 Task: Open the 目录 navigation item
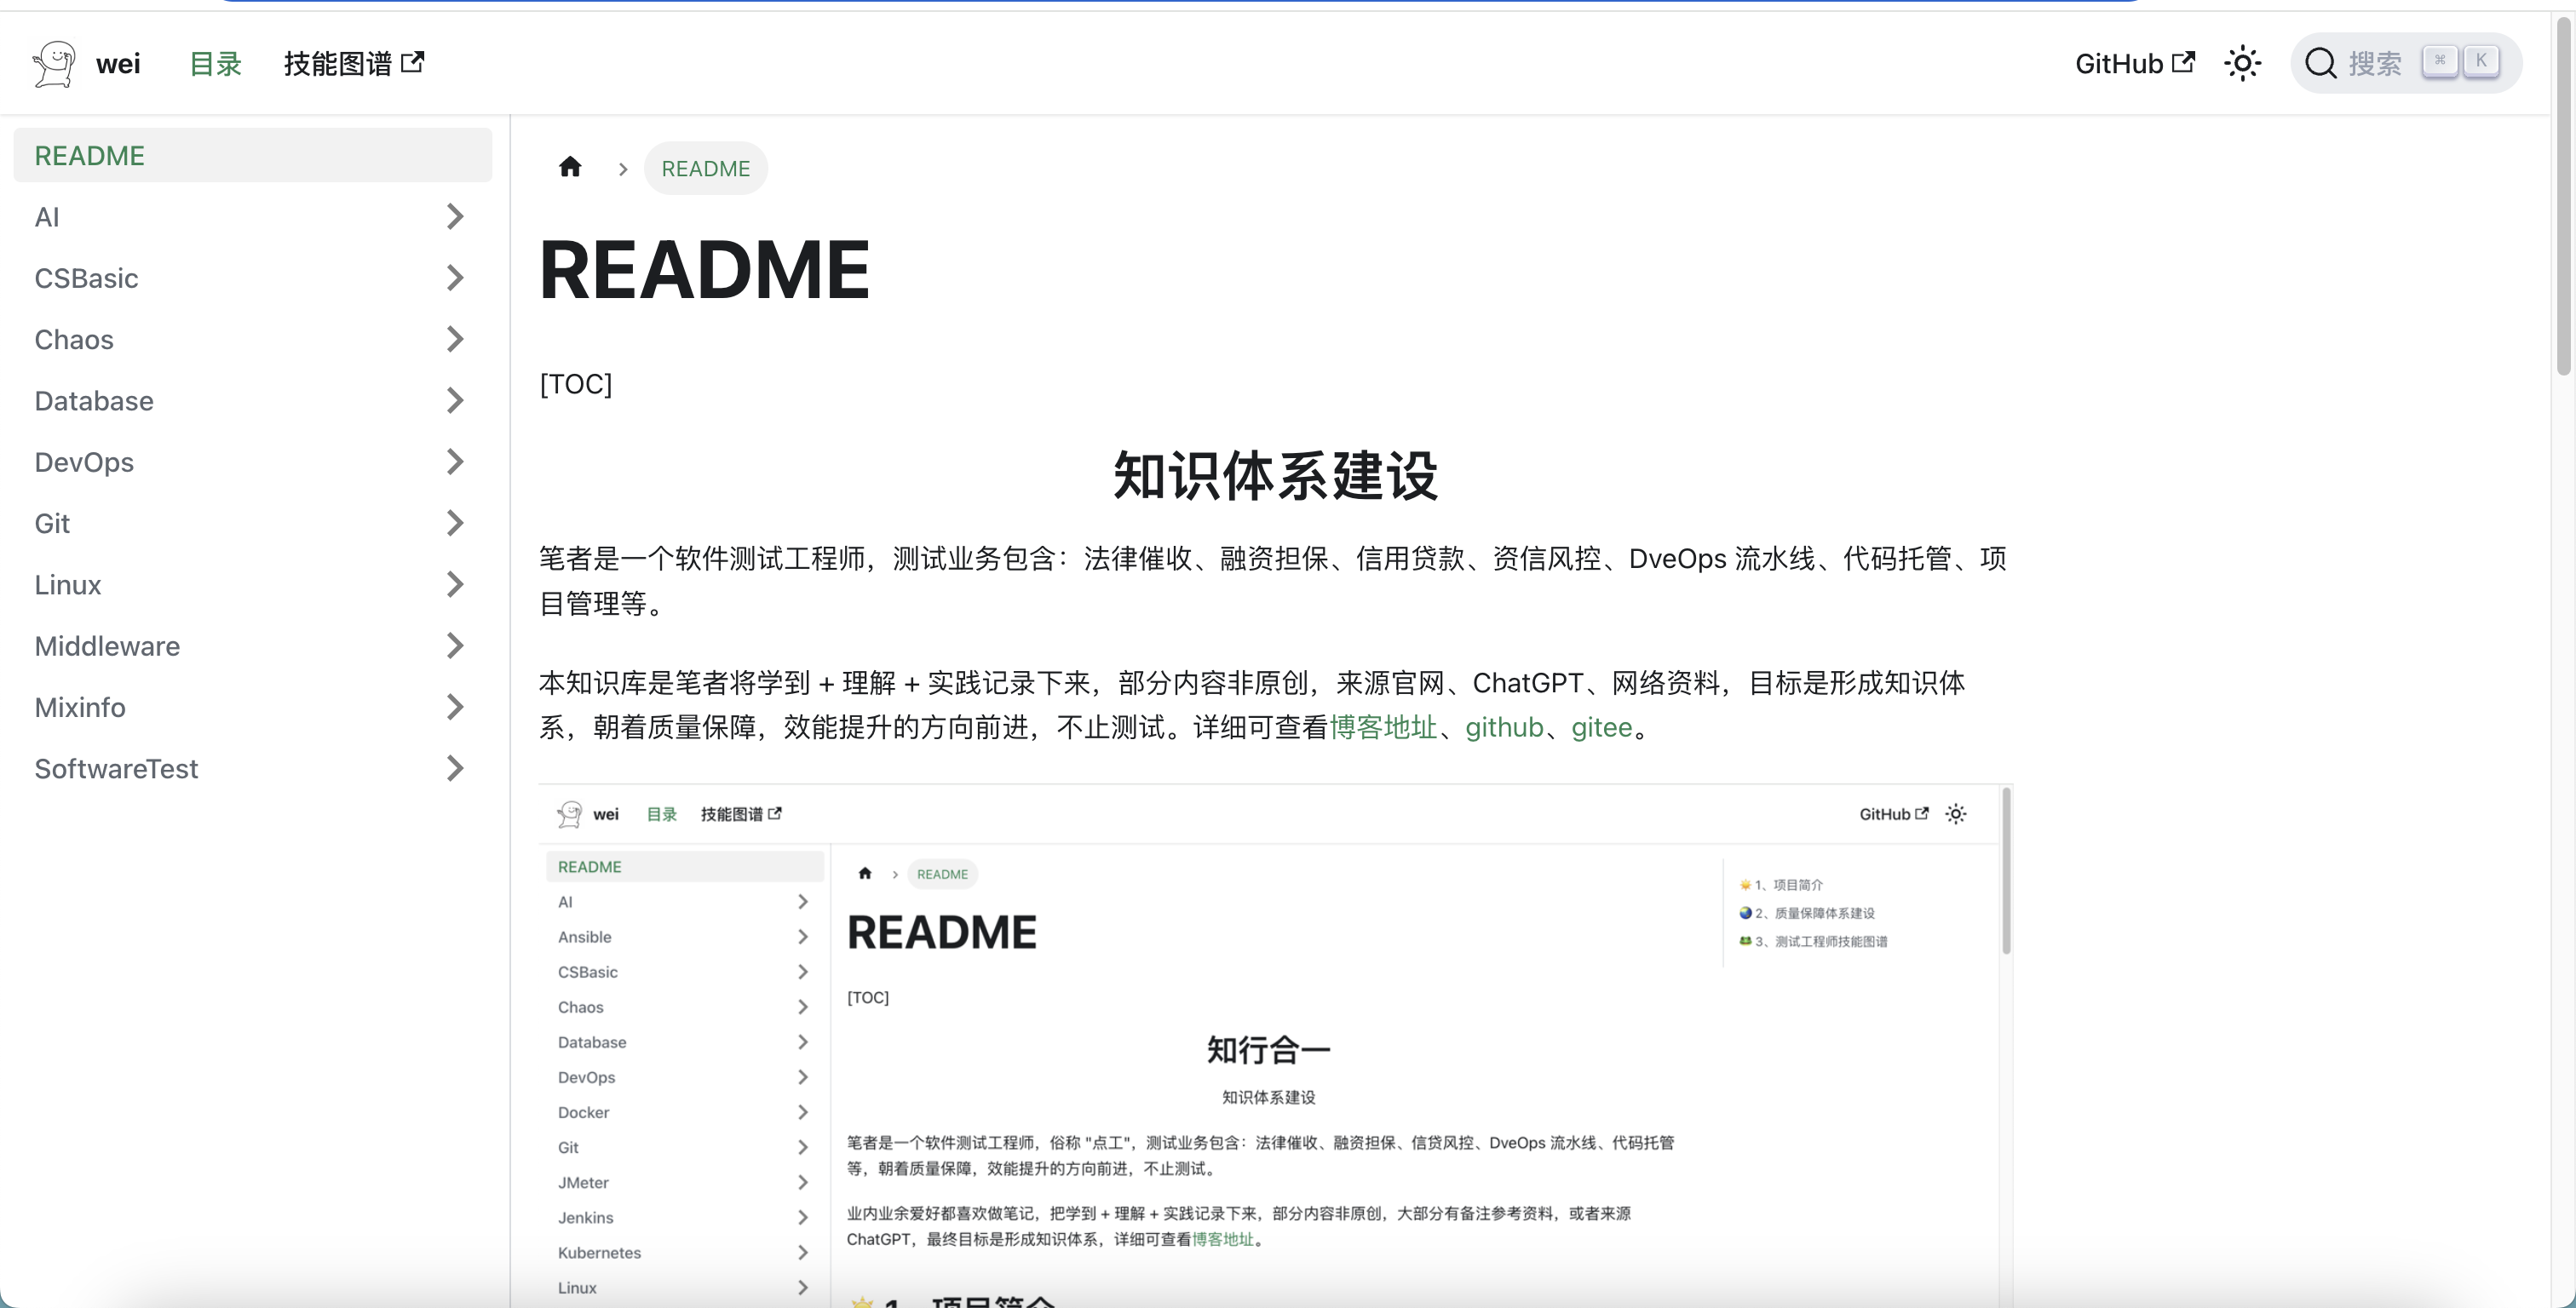(216, 64)
